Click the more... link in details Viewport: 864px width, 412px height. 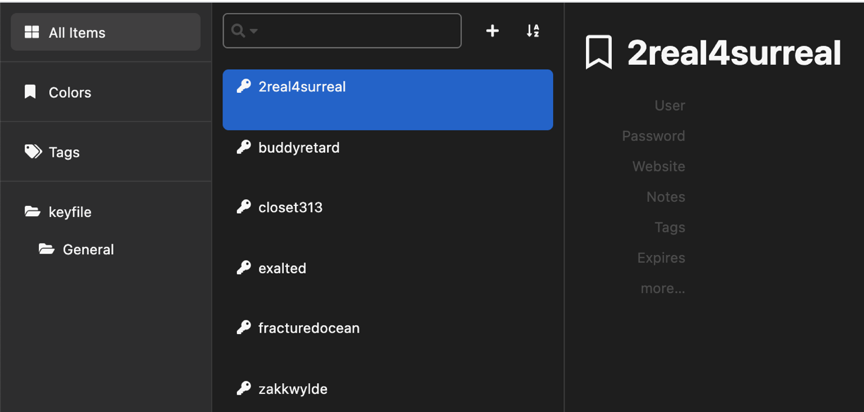point(662,288)
